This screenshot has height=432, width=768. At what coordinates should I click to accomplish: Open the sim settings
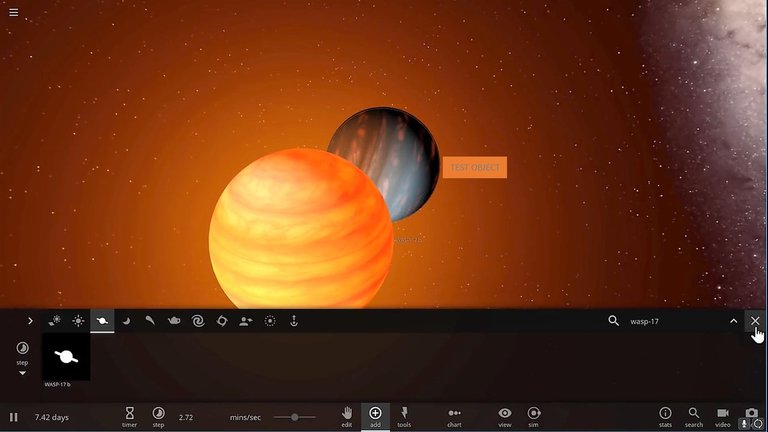(533, 417)
